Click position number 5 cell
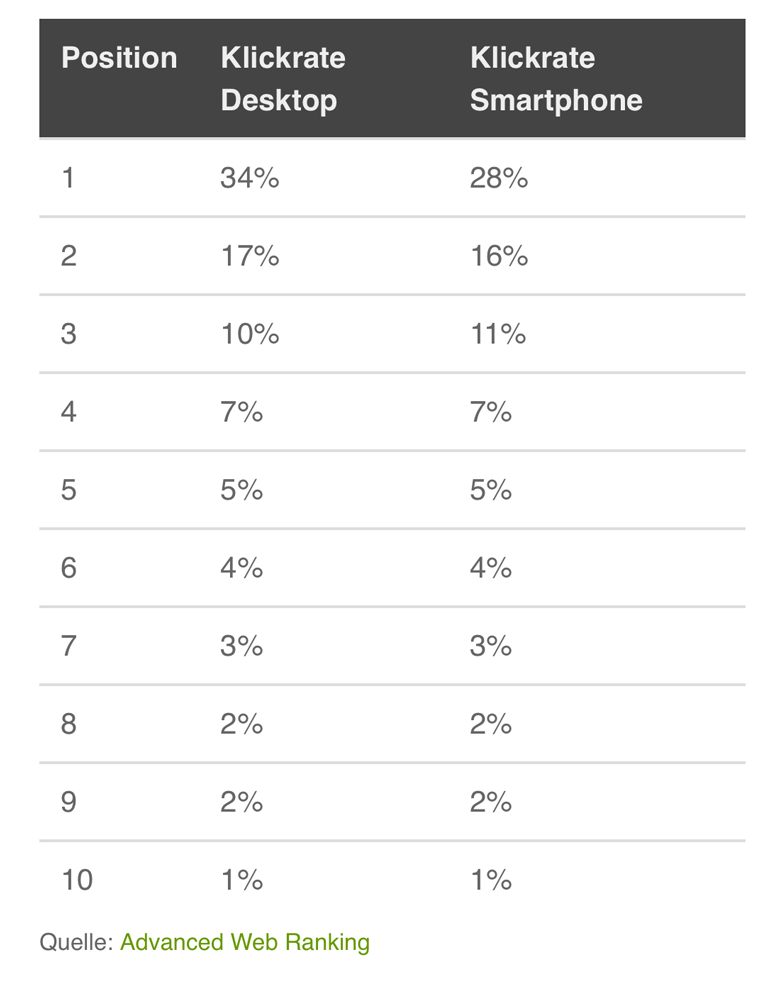Viewport: 770px width, 995px height. pyautogui.click(x=69, y=490)
